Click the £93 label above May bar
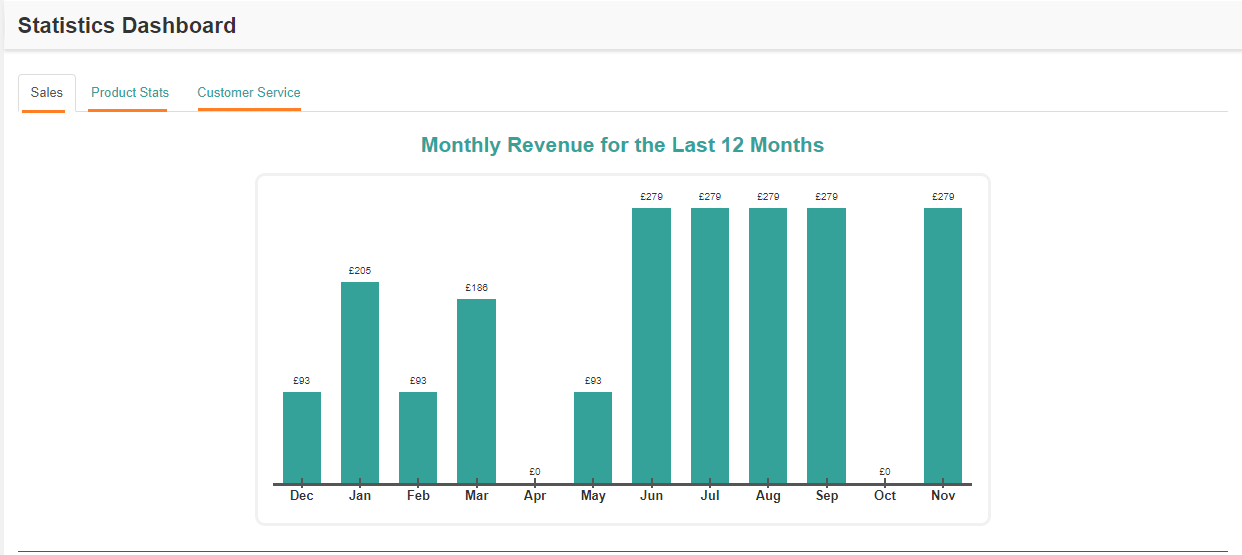 593,381
